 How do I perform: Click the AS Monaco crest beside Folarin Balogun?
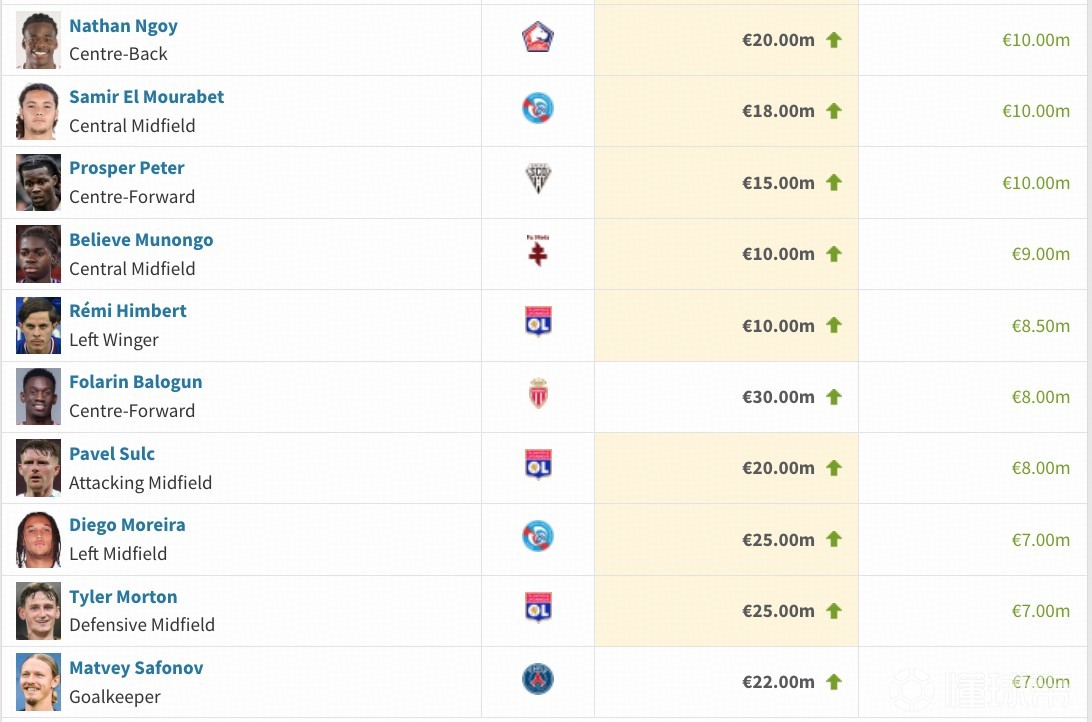[538, 395]
